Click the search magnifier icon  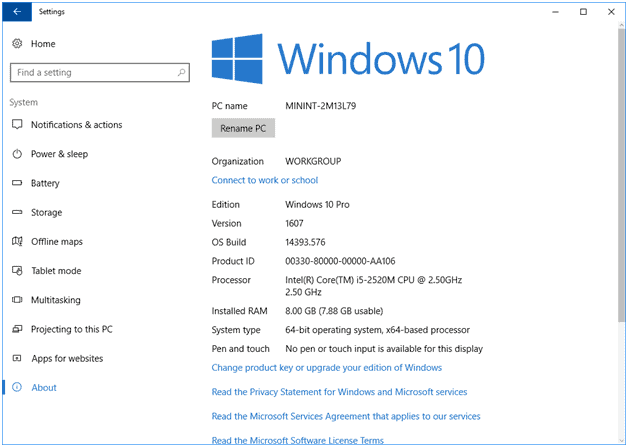click(x=181, y=72)
